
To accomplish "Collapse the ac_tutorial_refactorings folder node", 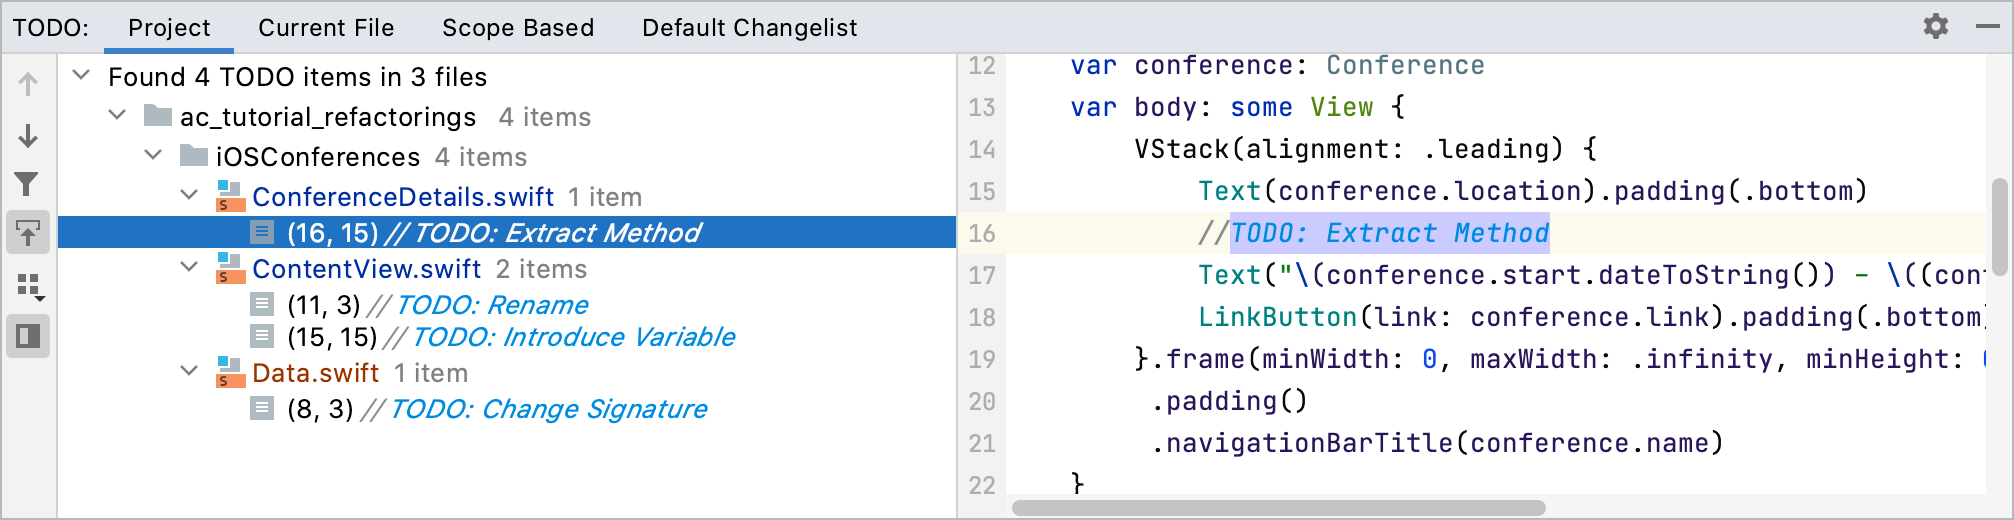I will (x=118, y=115).
